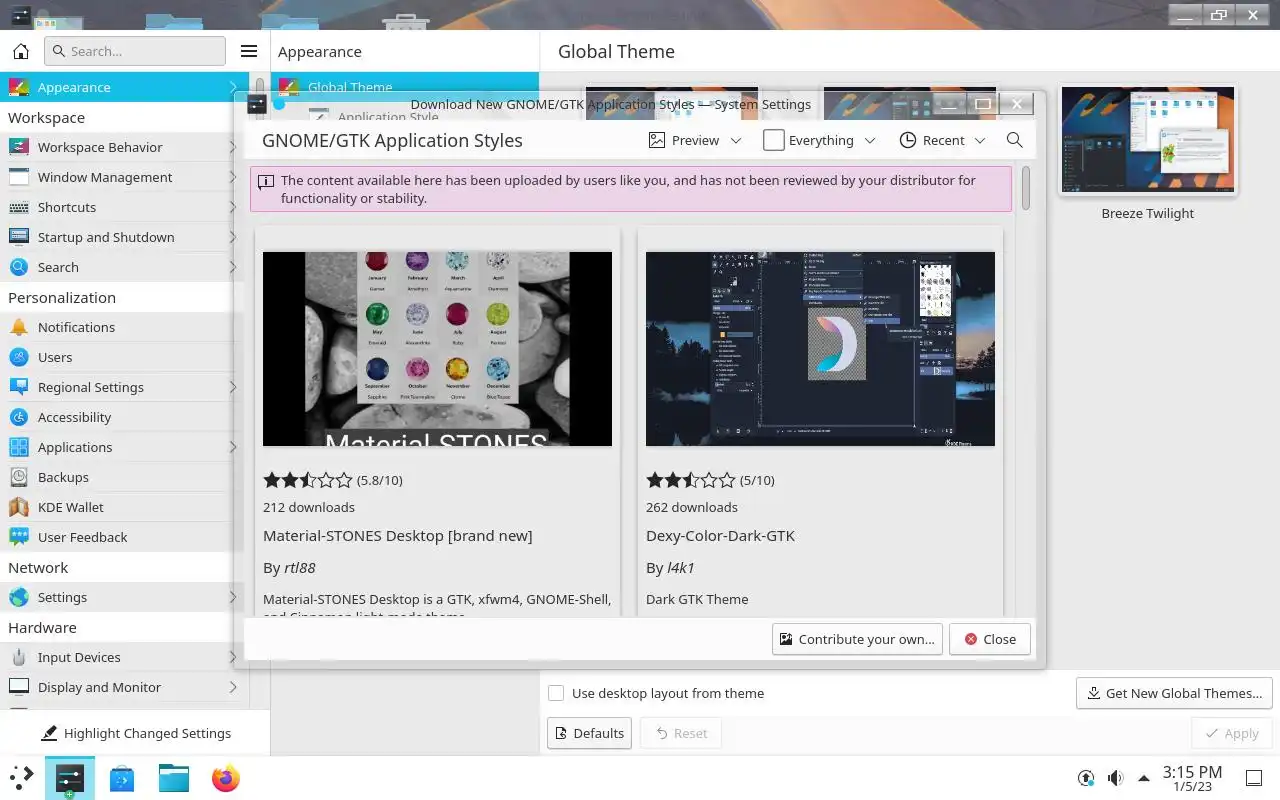Image resolution: width=1280 pixels, height=800 pixels.
Task: Click author link l4k1
Action: 680,567
